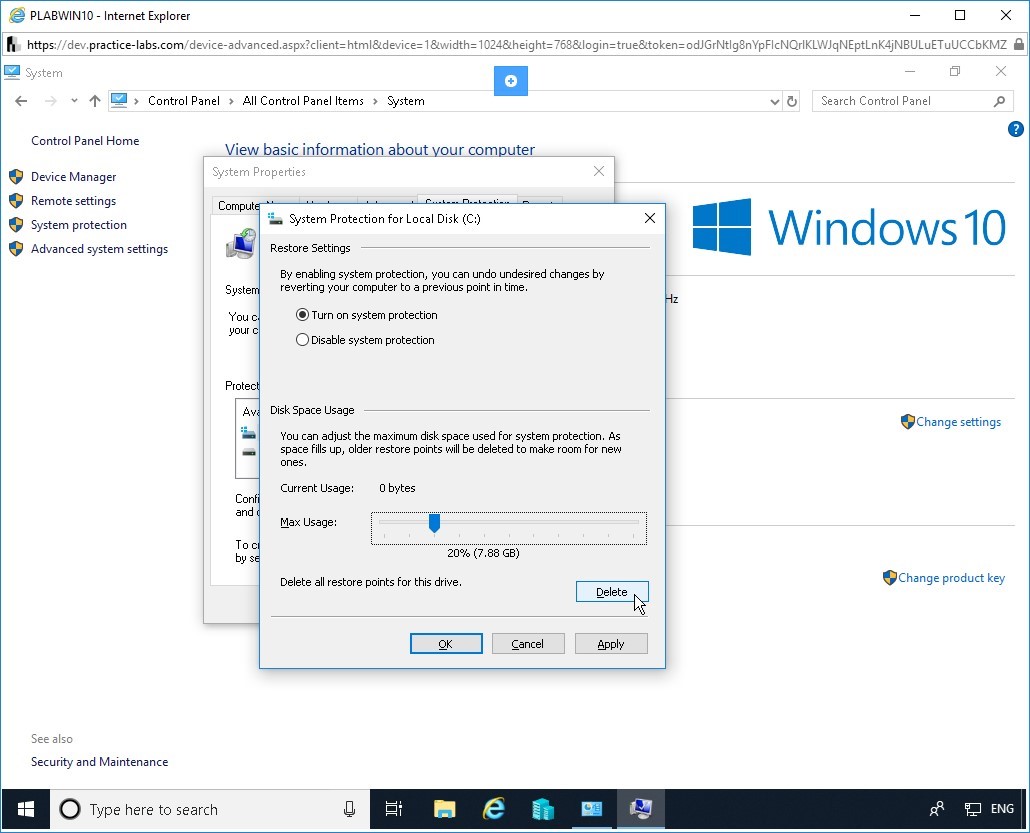Open the Control Panel taskbar icon

(591, 809)
